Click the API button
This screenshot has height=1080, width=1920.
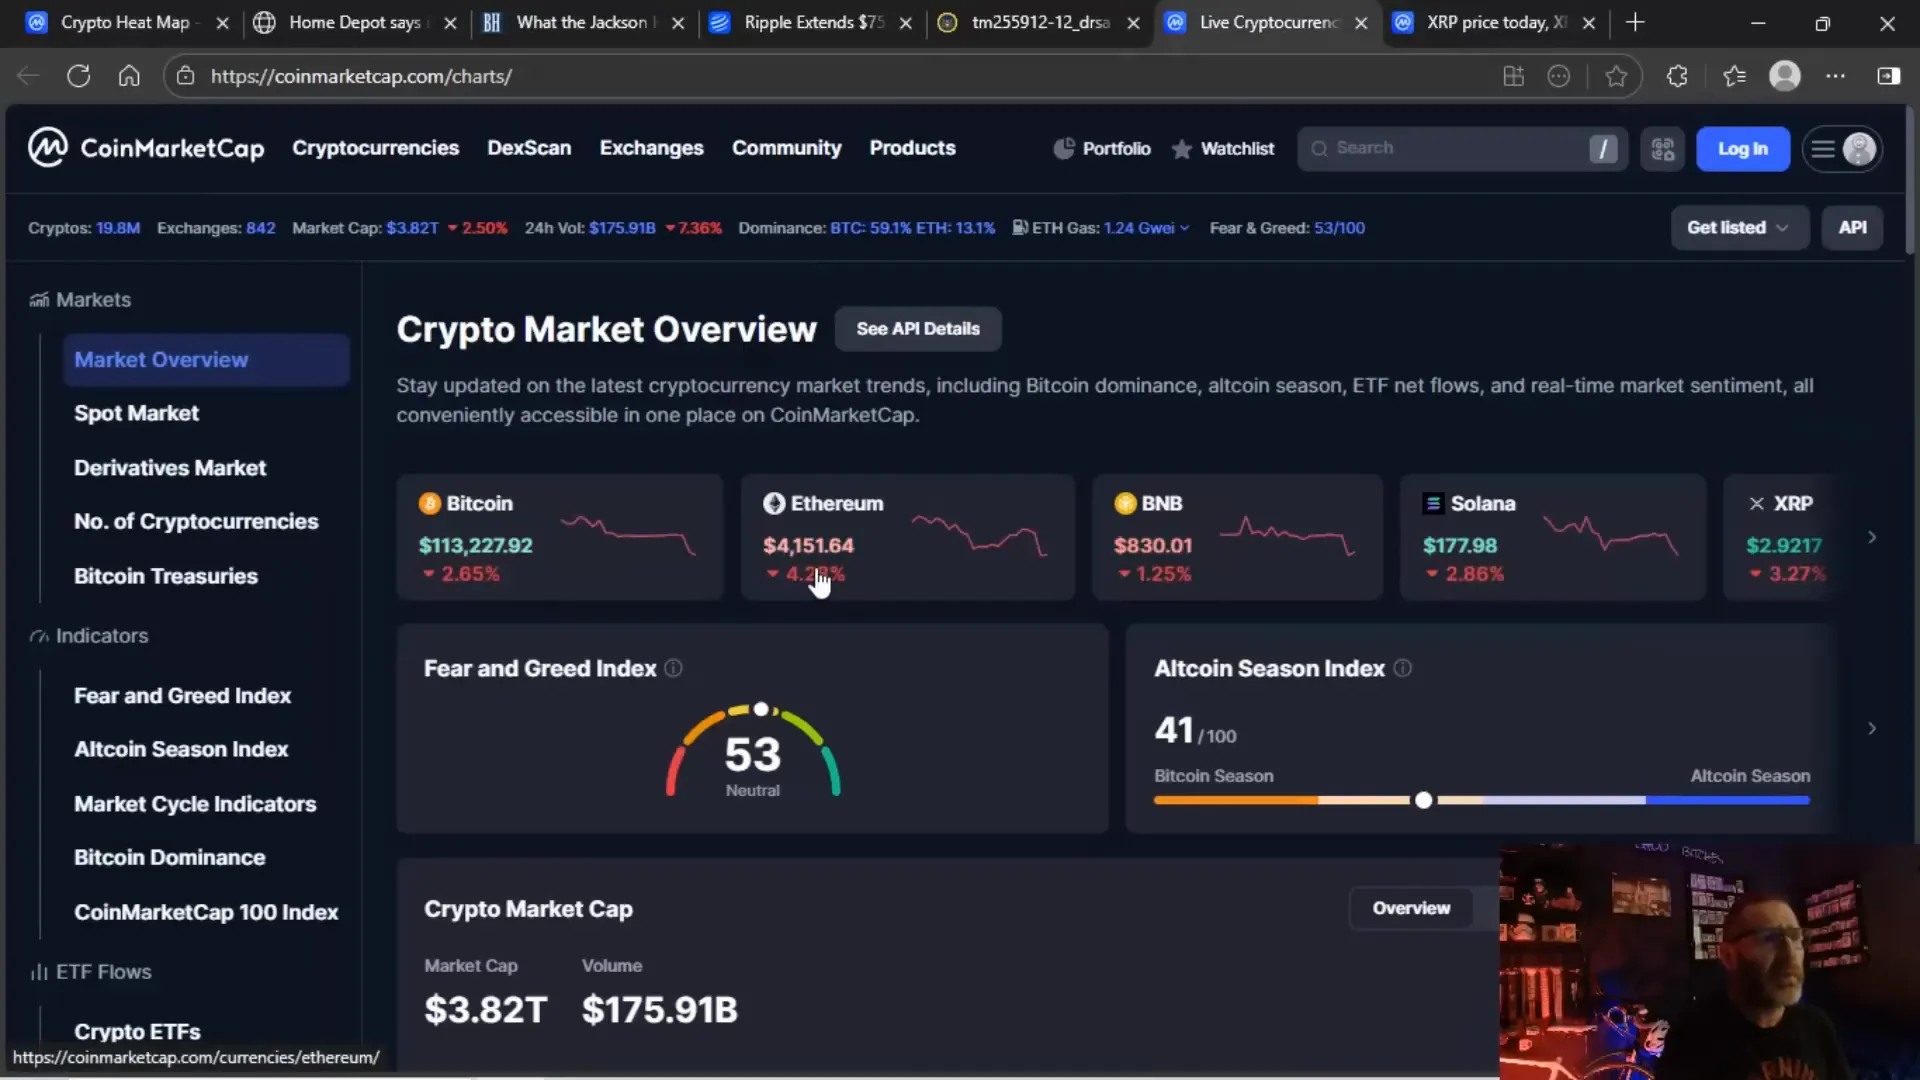[x=1852, y=228]
